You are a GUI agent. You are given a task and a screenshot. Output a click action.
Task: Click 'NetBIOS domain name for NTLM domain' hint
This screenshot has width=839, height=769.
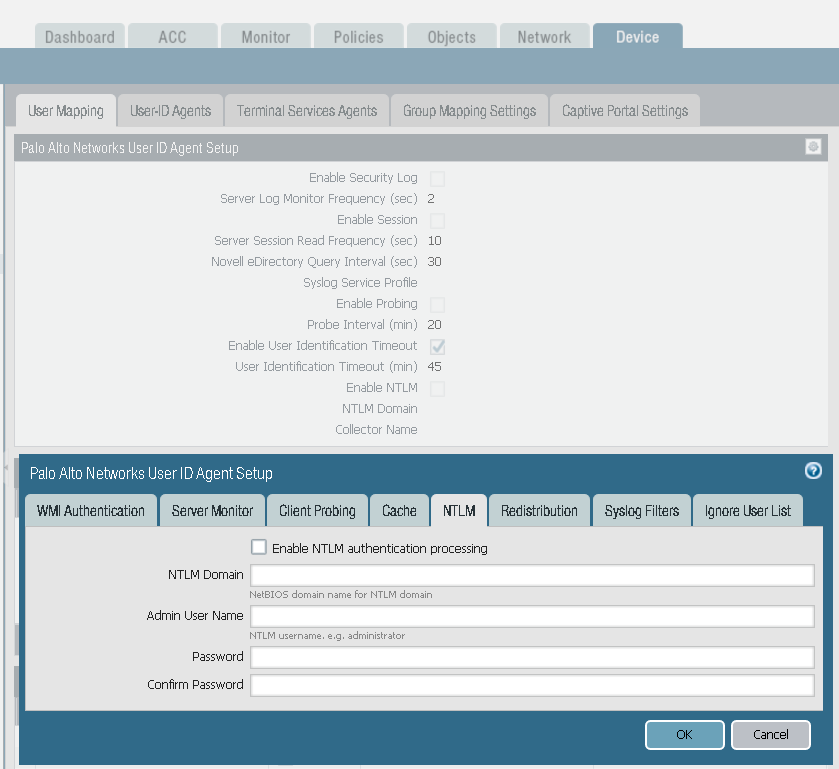click(x=341, y=595)
